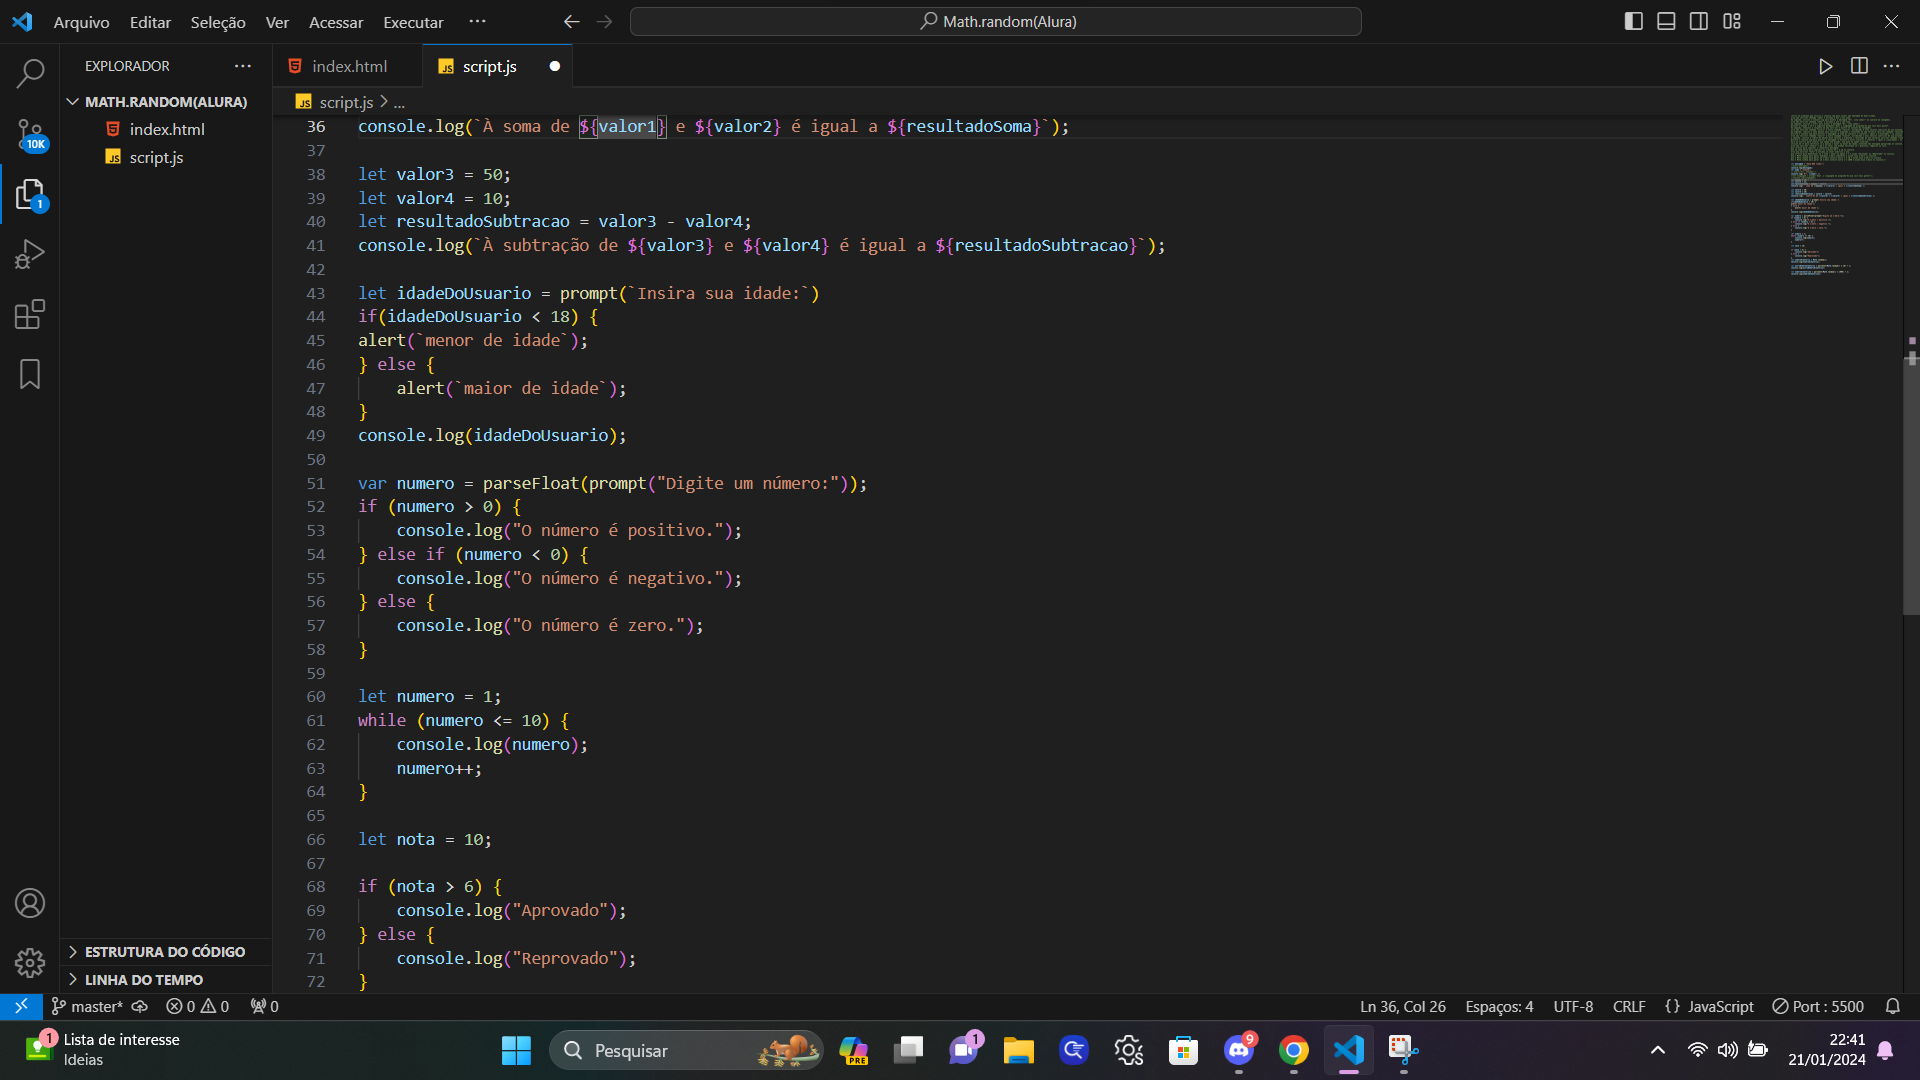Open the Manage gear icon
Screen dimensions: 1920x1080
(x=30, y=962)
